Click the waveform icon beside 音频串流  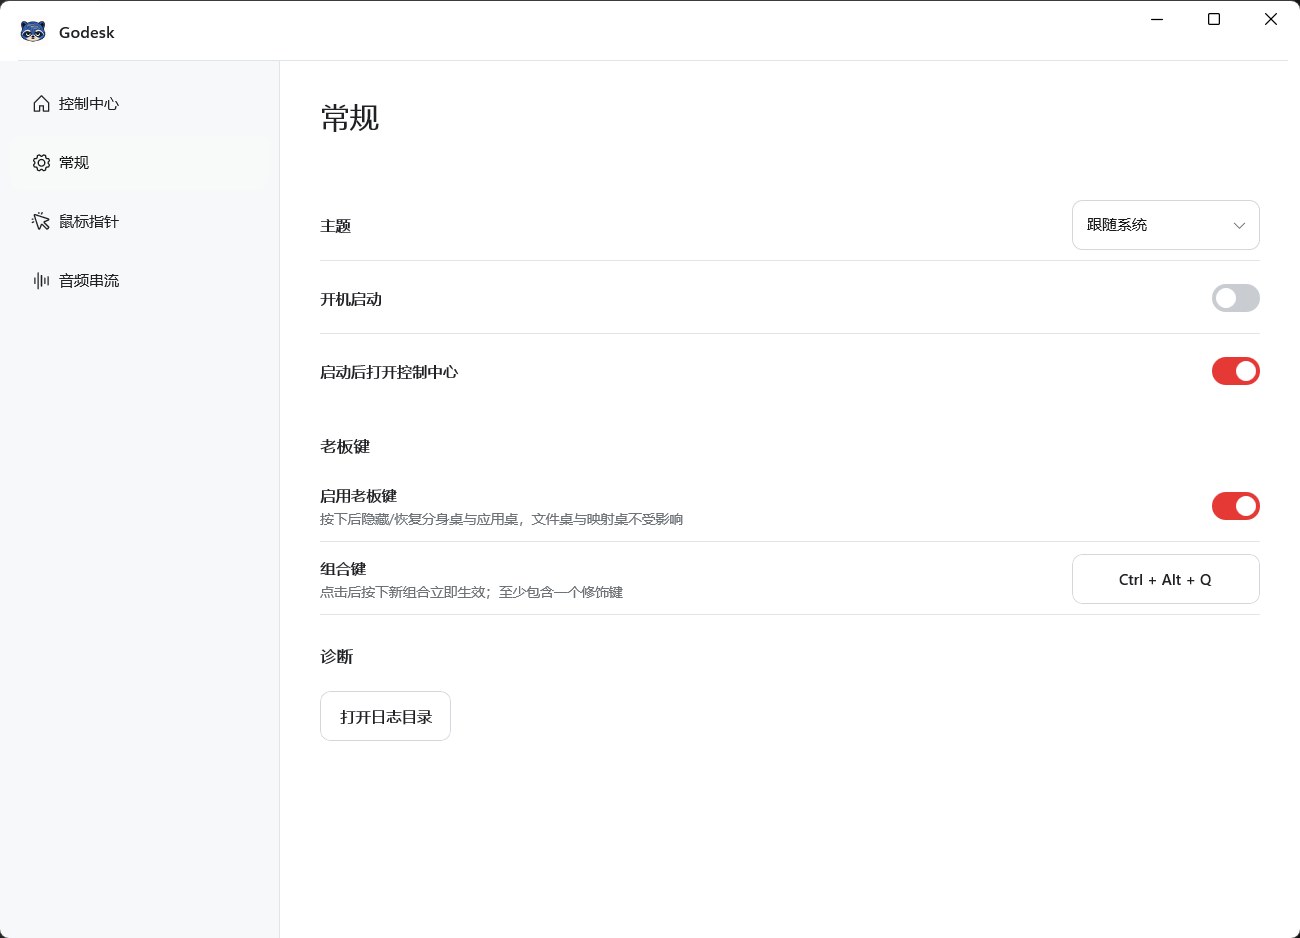coord(41,281)
